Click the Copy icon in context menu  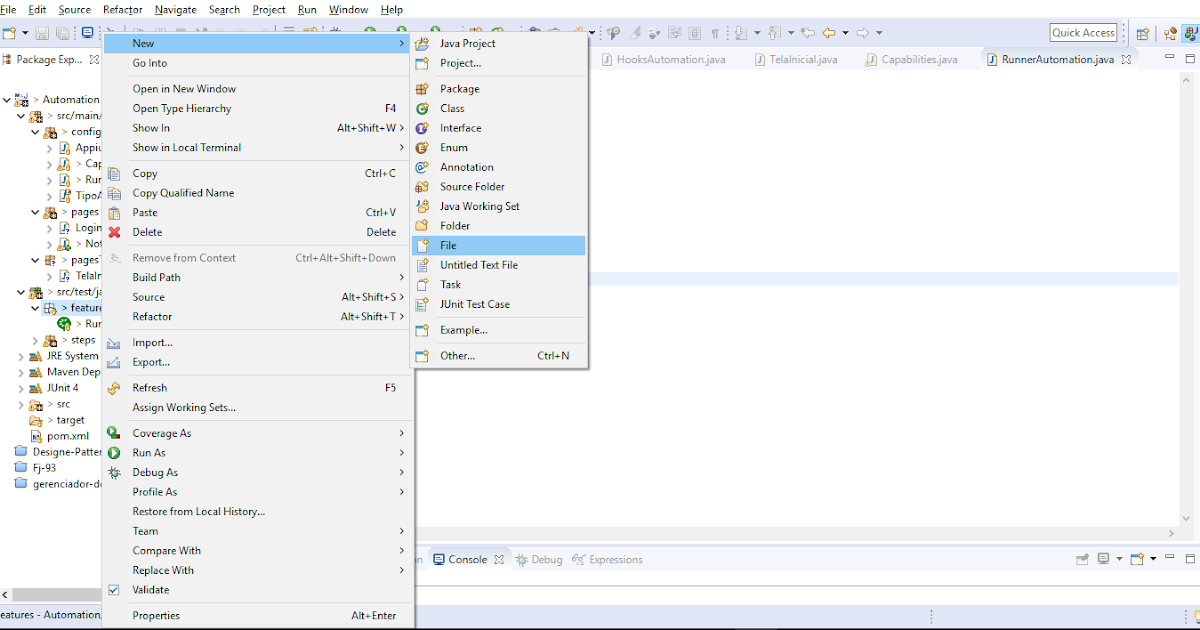114,173
